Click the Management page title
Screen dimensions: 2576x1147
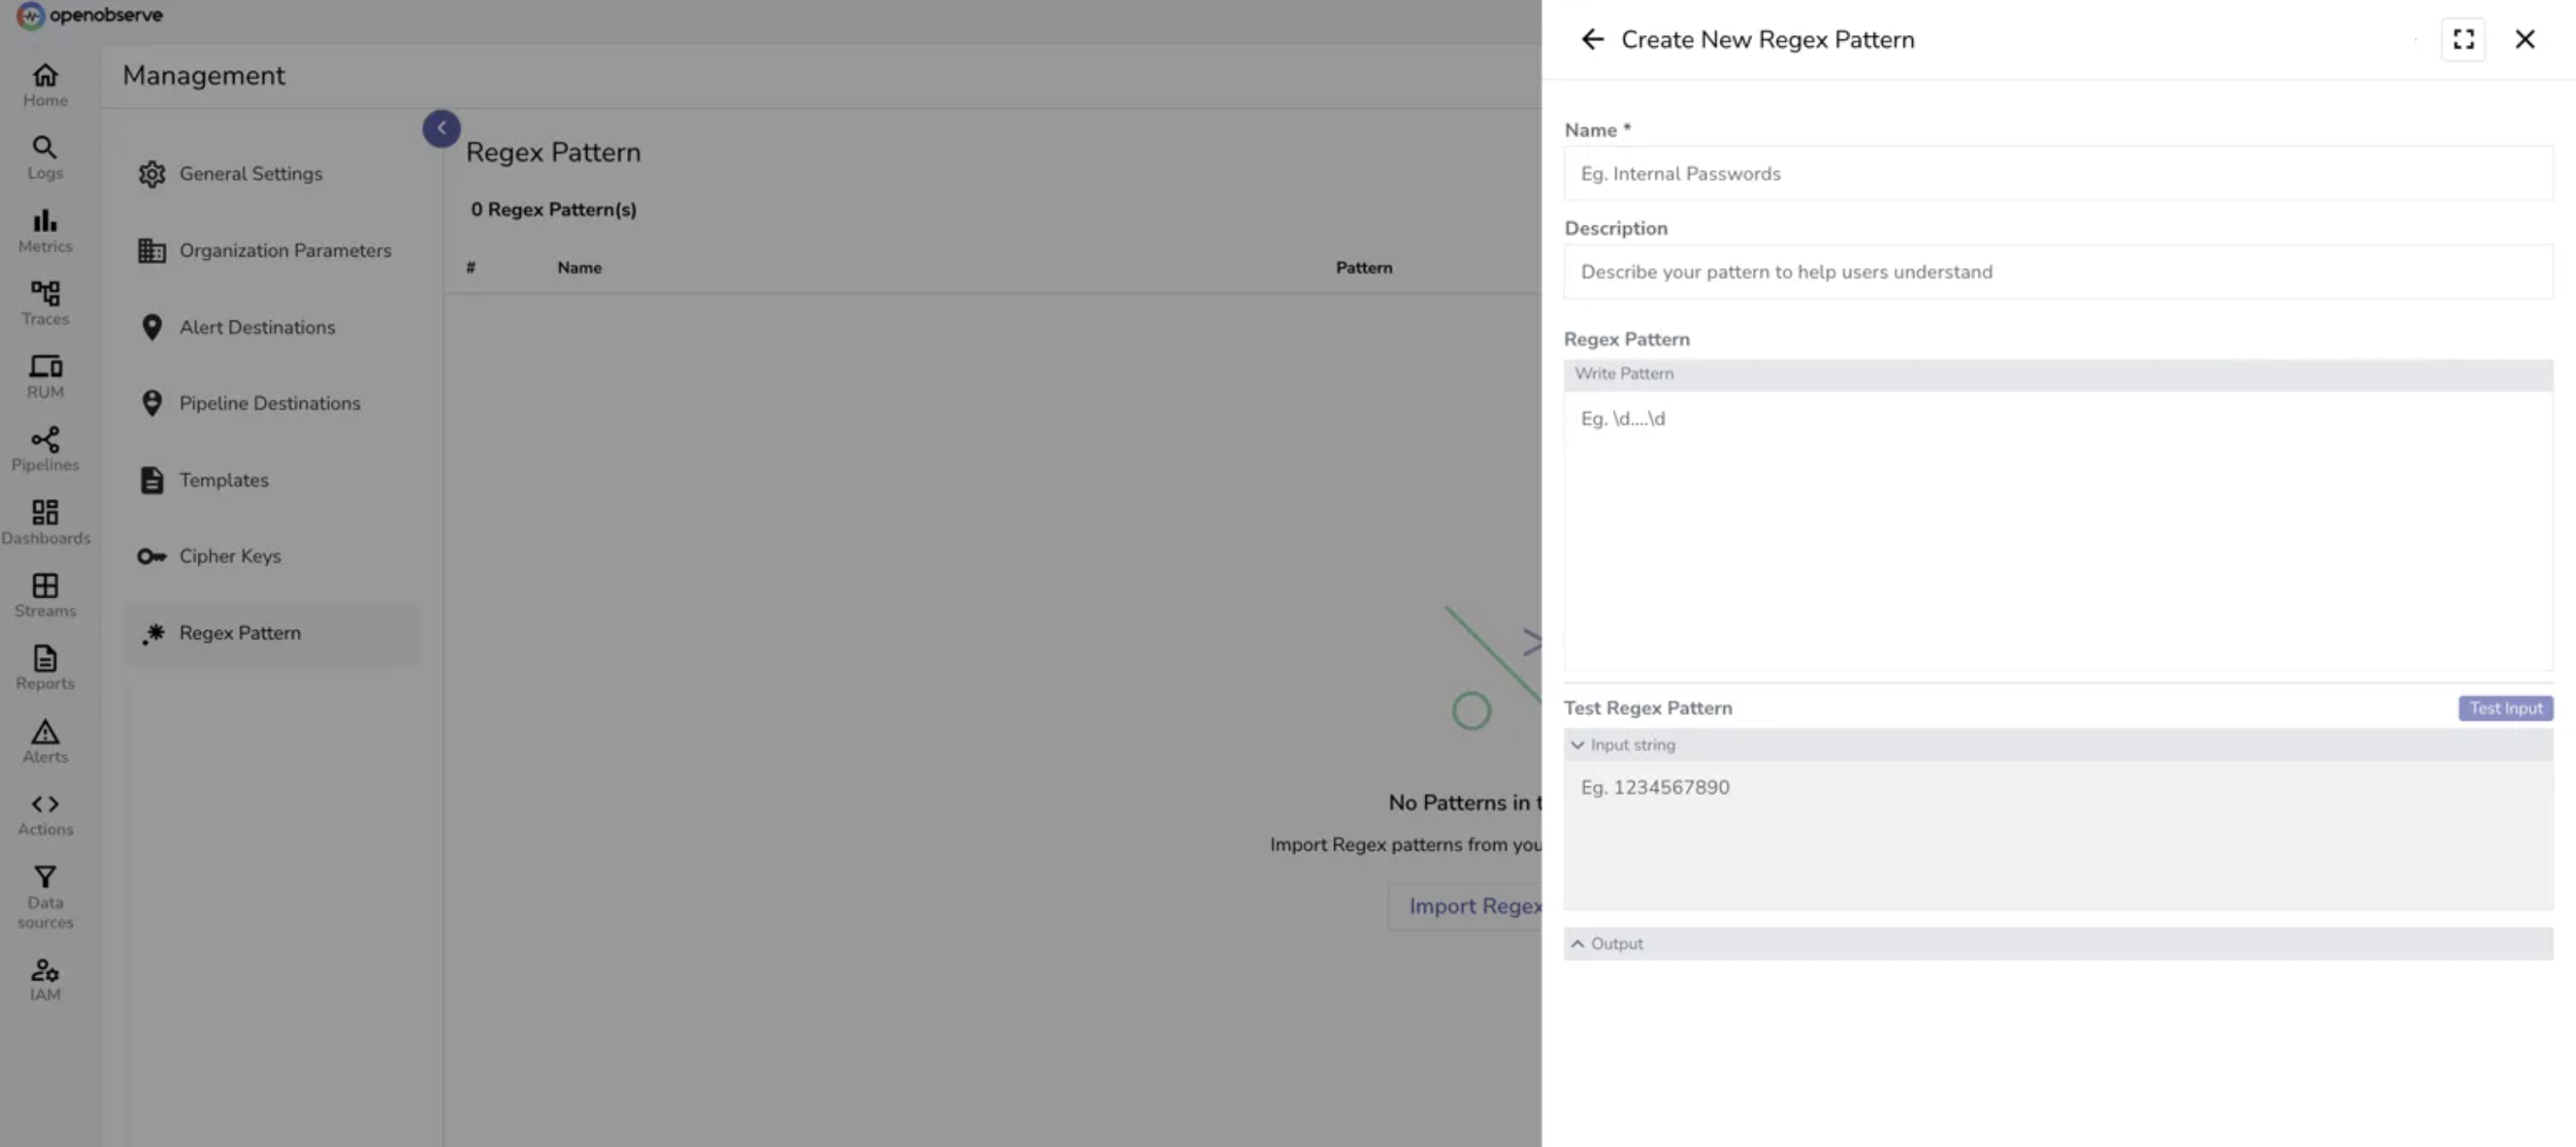tap(204, 76)
